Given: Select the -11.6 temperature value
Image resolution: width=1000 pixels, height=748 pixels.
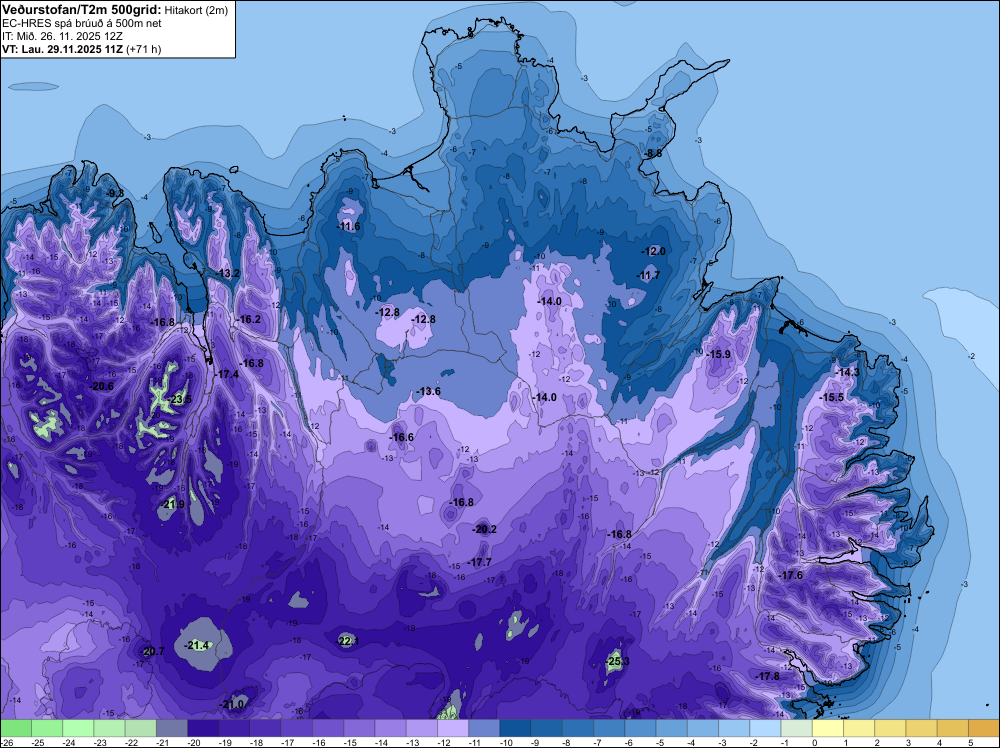Looking at the screenshot, I should pyautogui.click(x=349, y=226).
